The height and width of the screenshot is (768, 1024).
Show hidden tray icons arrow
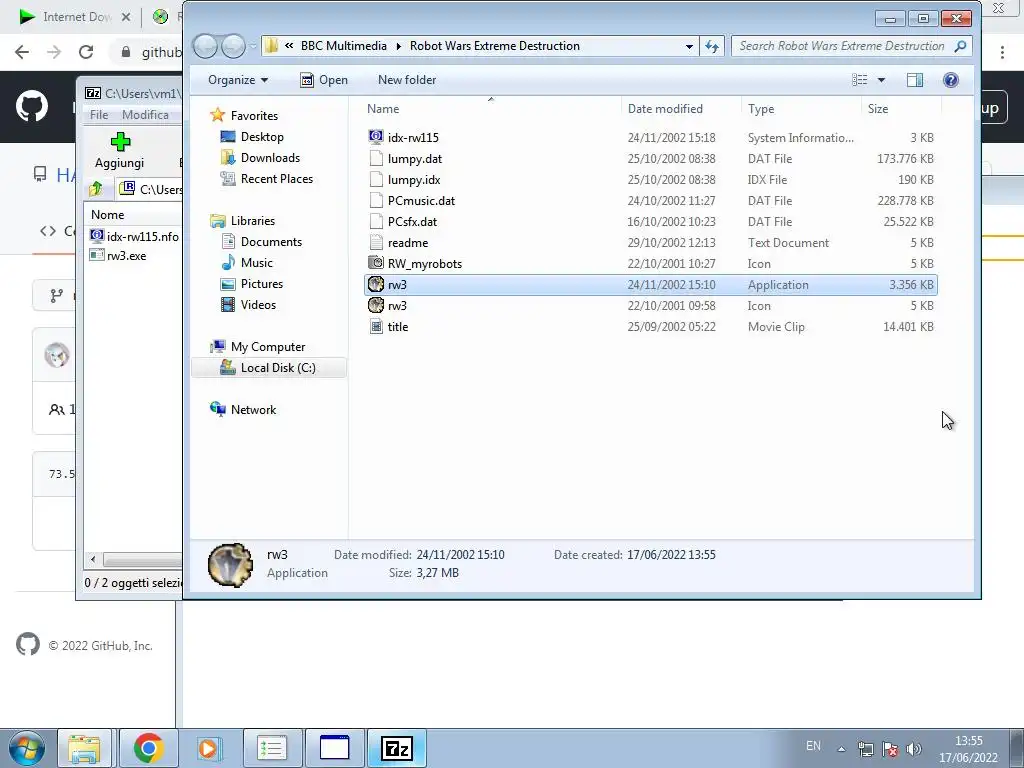point(841,749)
